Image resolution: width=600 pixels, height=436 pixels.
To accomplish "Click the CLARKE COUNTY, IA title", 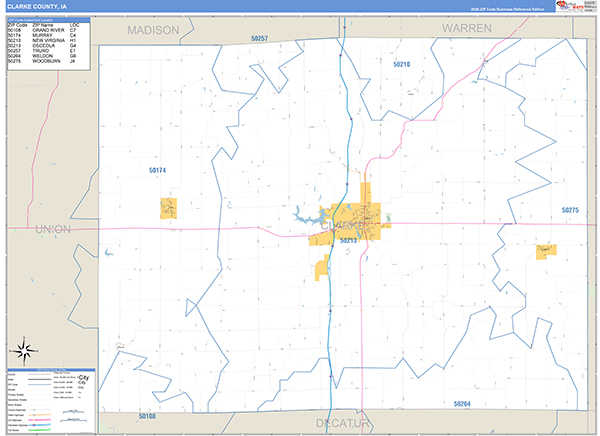I will tap(37, 7).
